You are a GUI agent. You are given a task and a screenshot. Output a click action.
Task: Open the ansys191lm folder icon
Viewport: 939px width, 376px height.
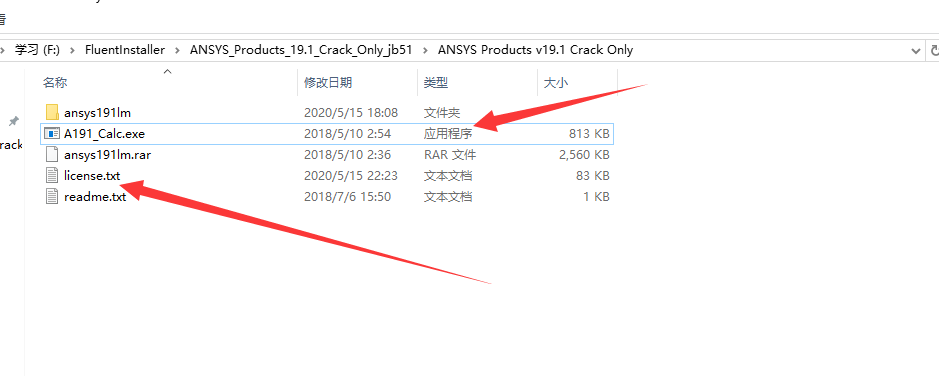52,112
